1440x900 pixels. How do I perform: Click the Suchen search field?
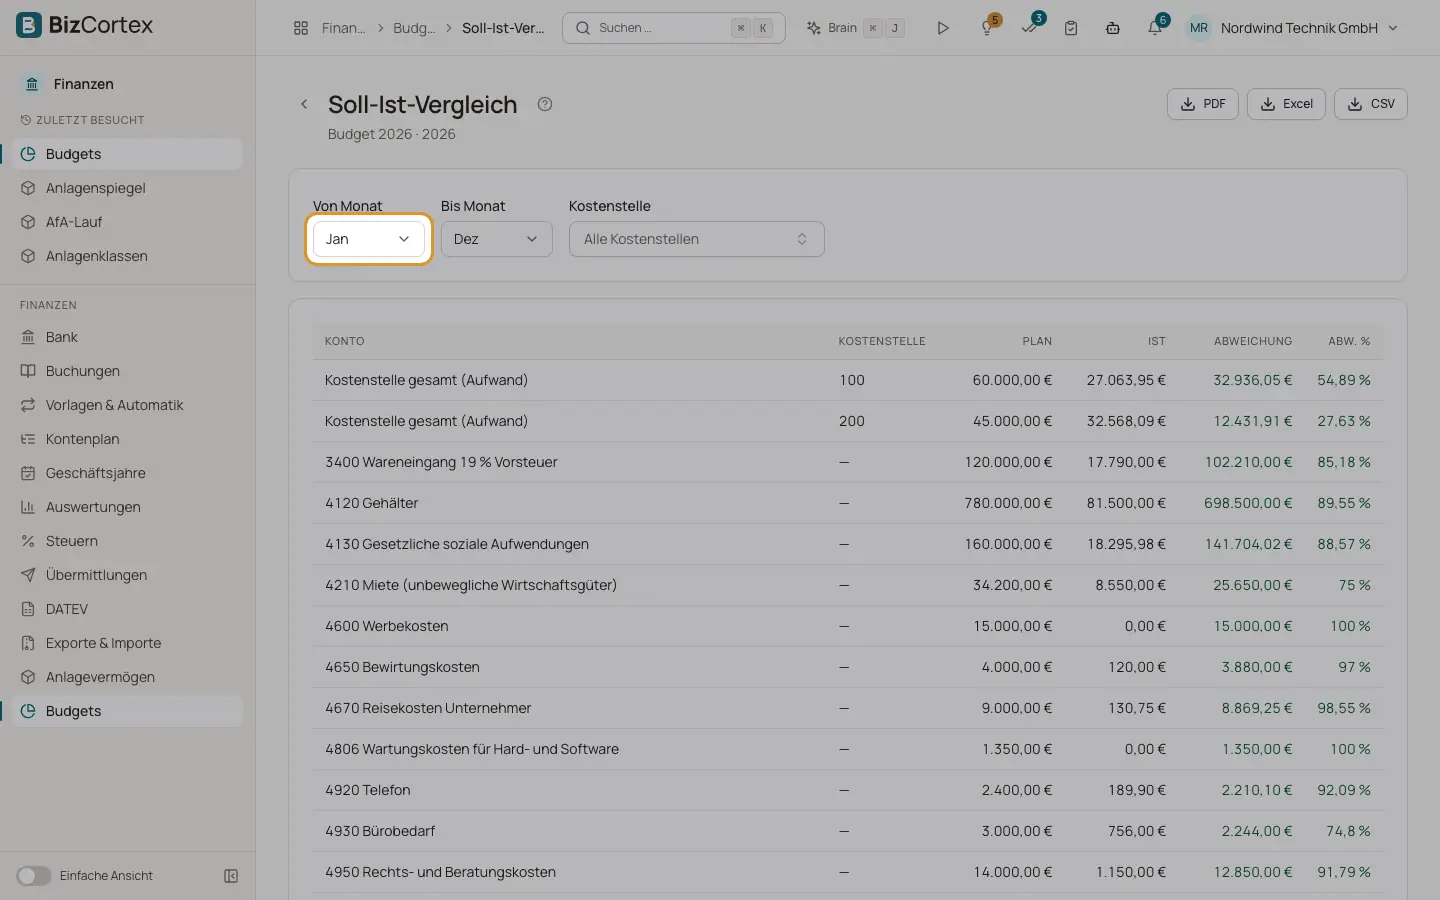pyautogui.click(x=674, y=28)
